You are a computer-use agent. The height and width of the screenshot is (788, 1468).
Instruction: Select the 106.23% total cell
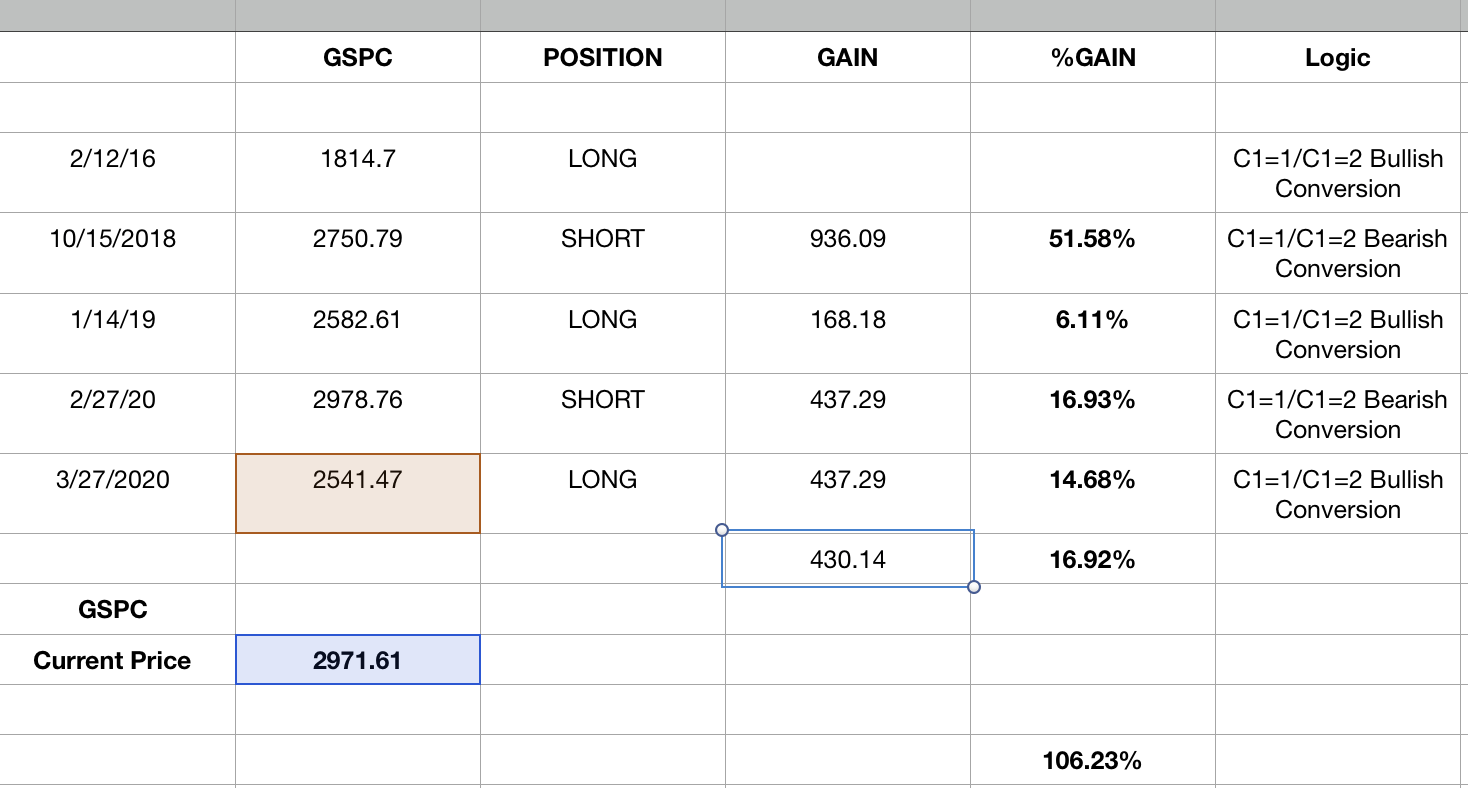tap(1093, 761)
